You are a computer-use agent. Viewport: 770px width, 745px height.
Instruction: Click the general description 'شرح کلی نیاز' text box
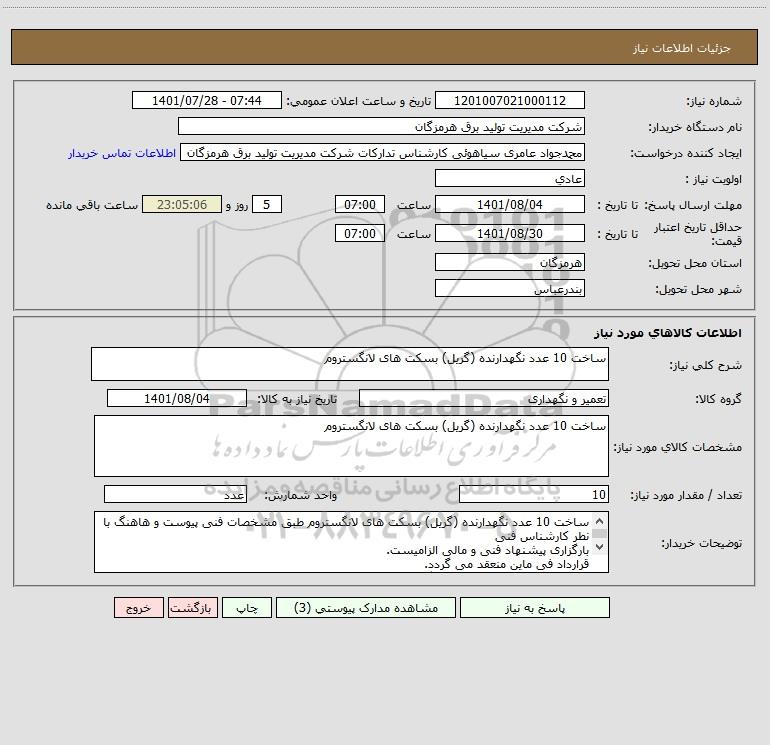click(350, 364)
